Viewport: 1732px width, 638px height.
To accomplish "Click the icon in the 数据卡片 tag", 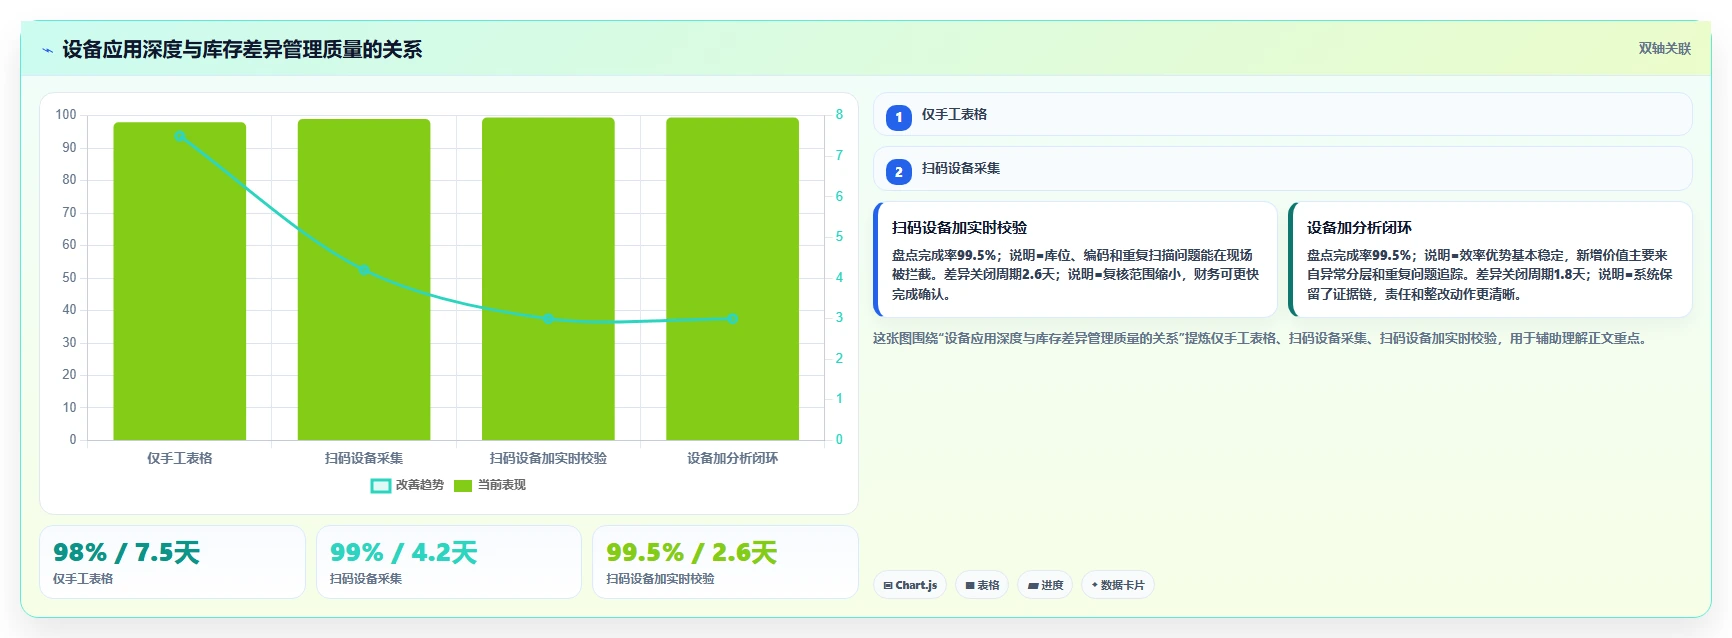I will [x=1095, y=585].
